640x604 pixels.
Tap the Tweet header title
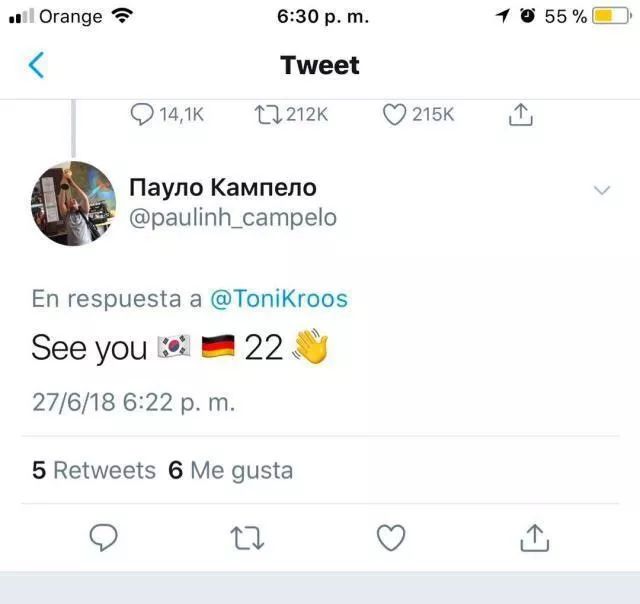click(320, 66)
